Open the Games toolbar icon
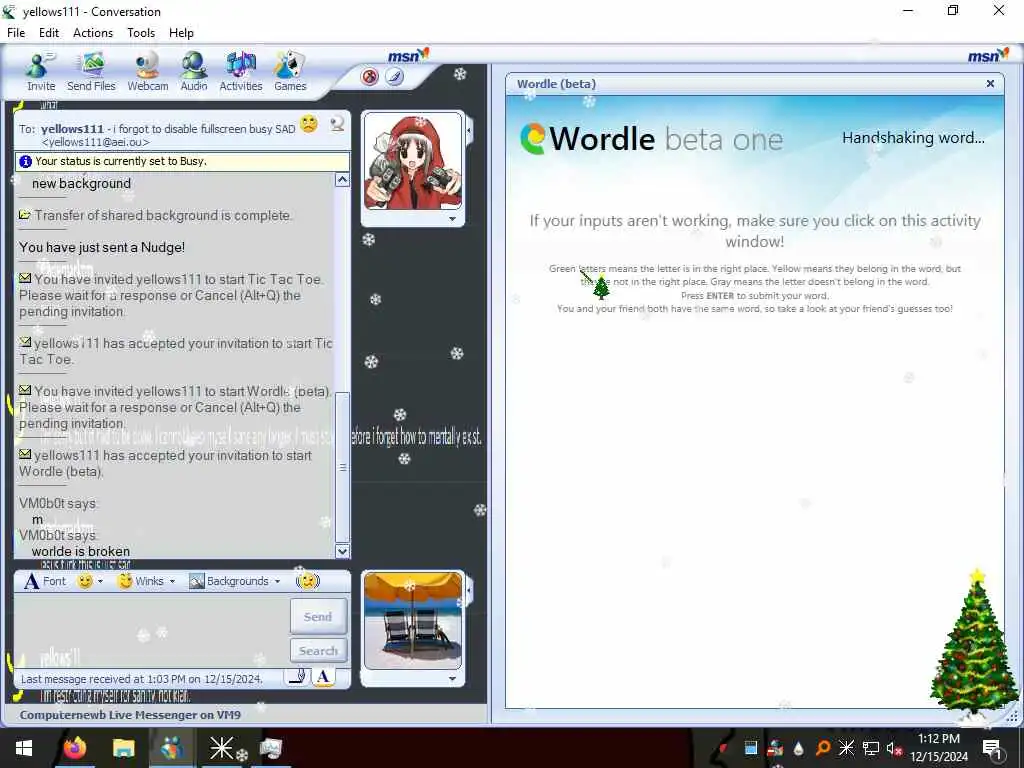Screen dimensions: 1024x768 pyautogui.click(x=290, y=72)
